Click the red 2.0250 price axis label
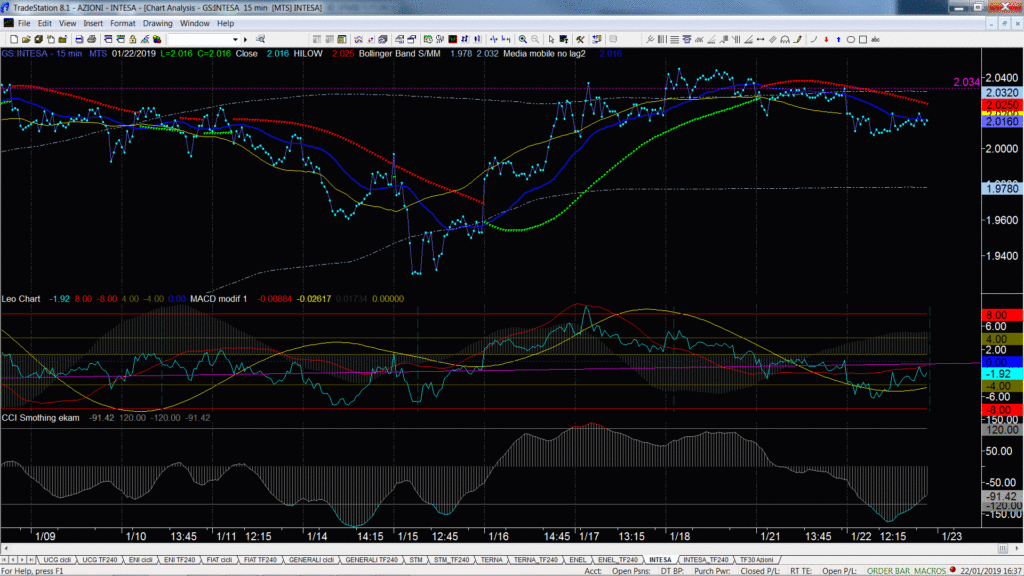 (1002, 104)
